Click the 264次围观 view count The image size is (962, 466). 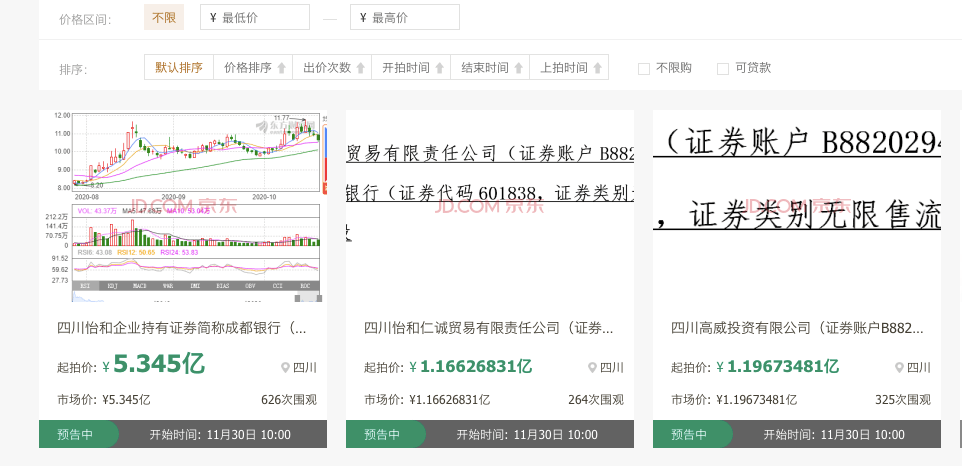(596, 400)
